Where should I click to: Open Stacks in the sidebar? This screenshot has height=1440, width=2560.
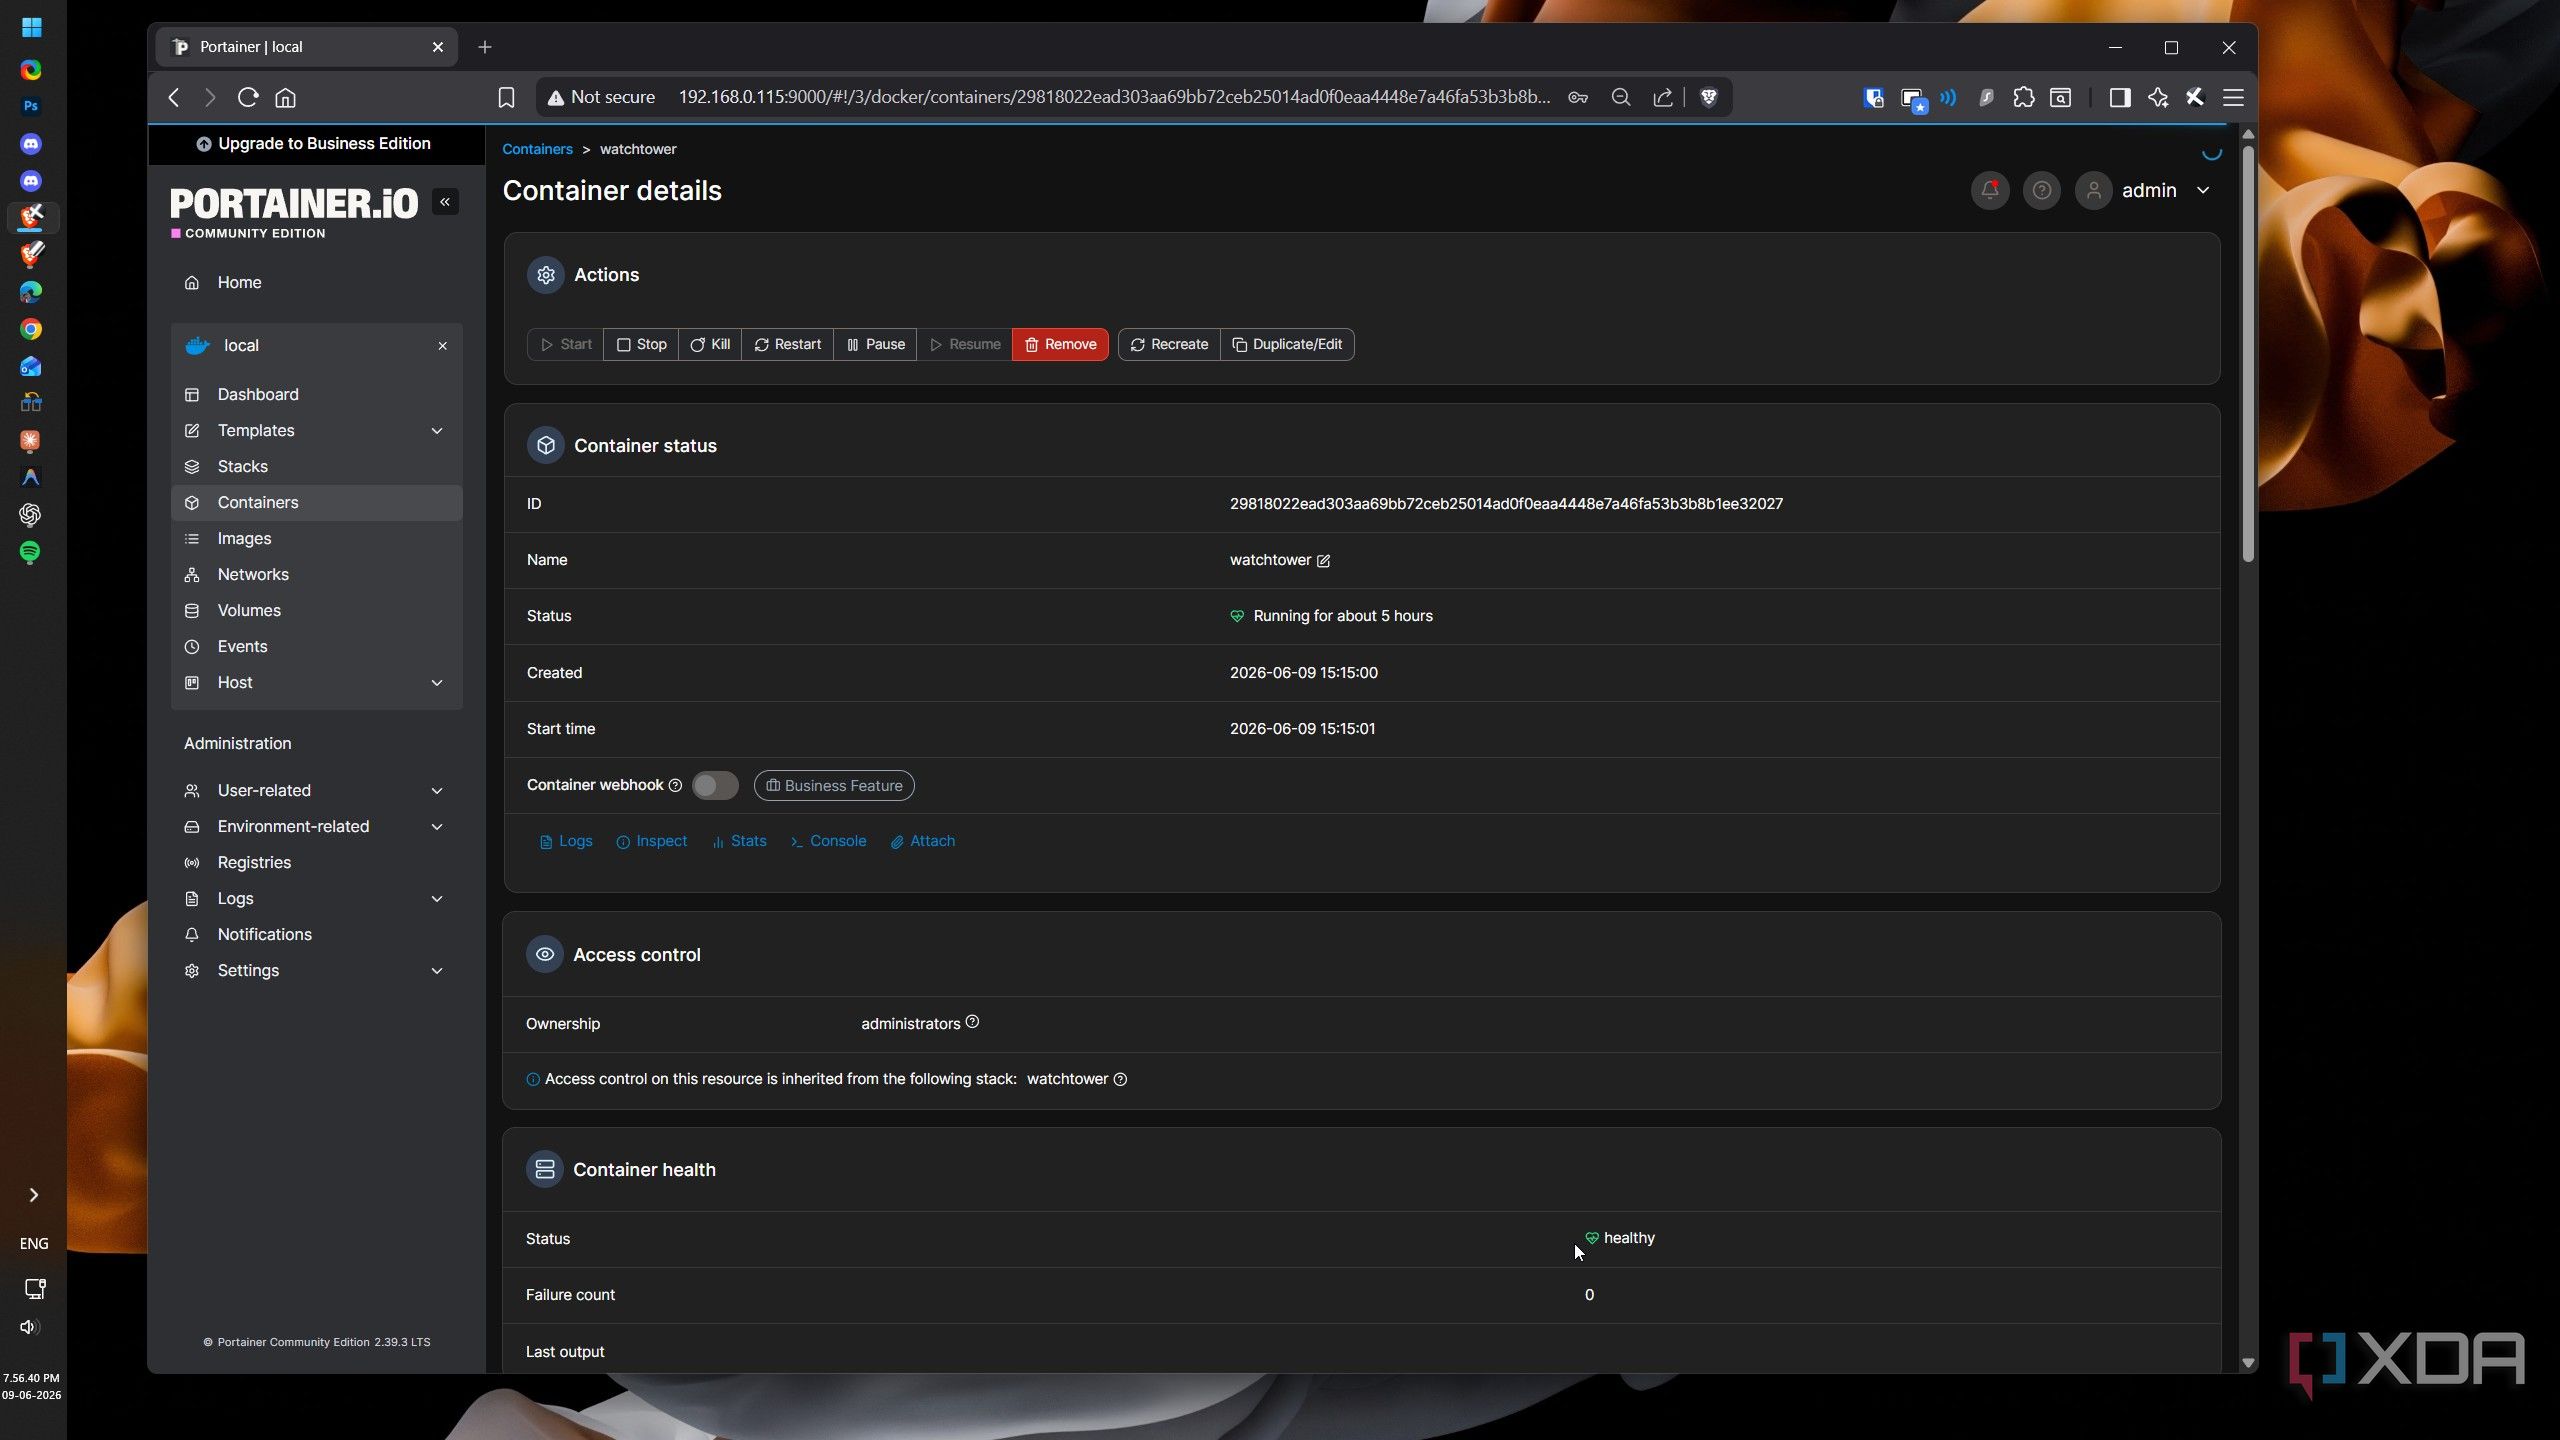317,466
